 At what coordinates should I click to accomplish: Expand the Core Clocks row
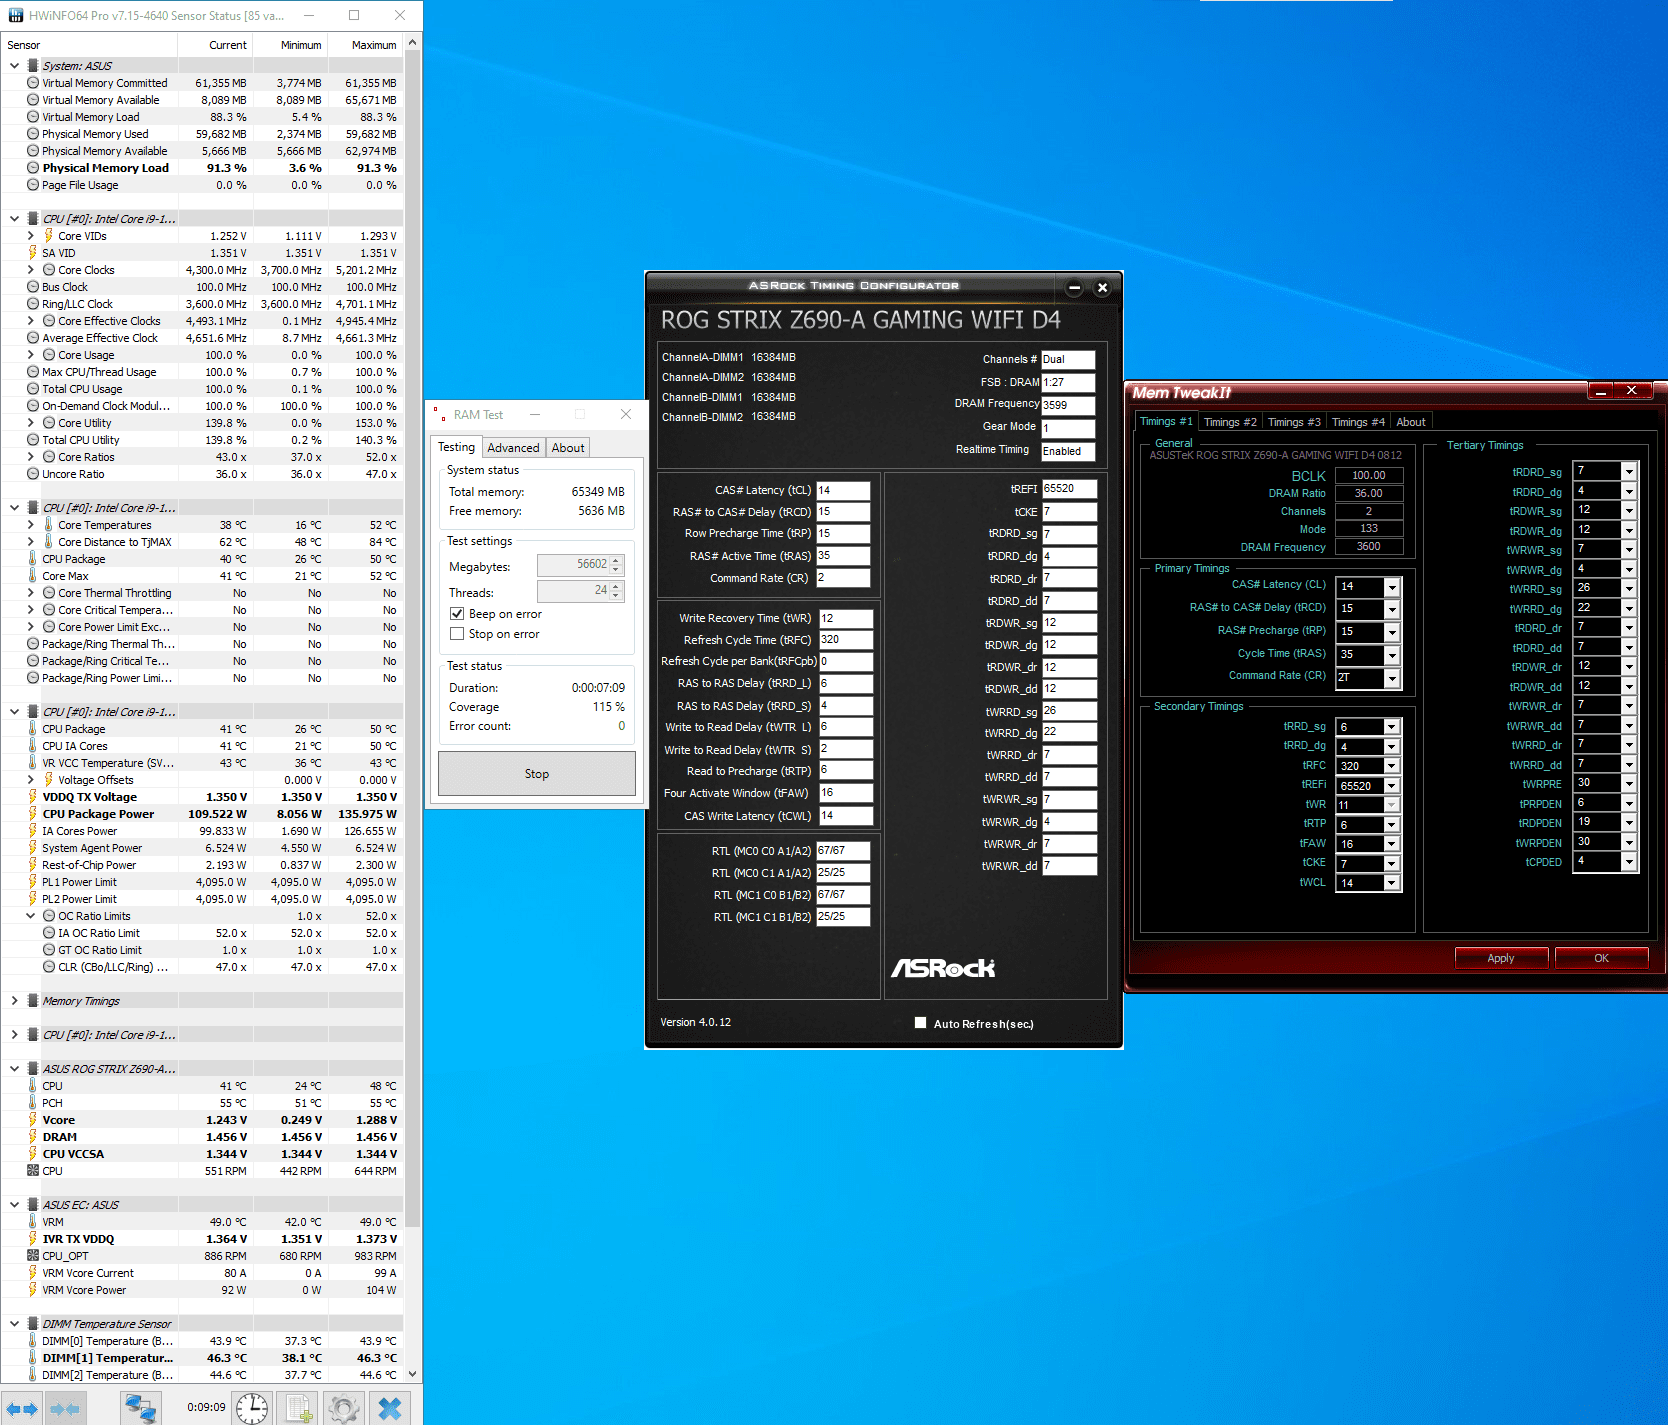31,270
